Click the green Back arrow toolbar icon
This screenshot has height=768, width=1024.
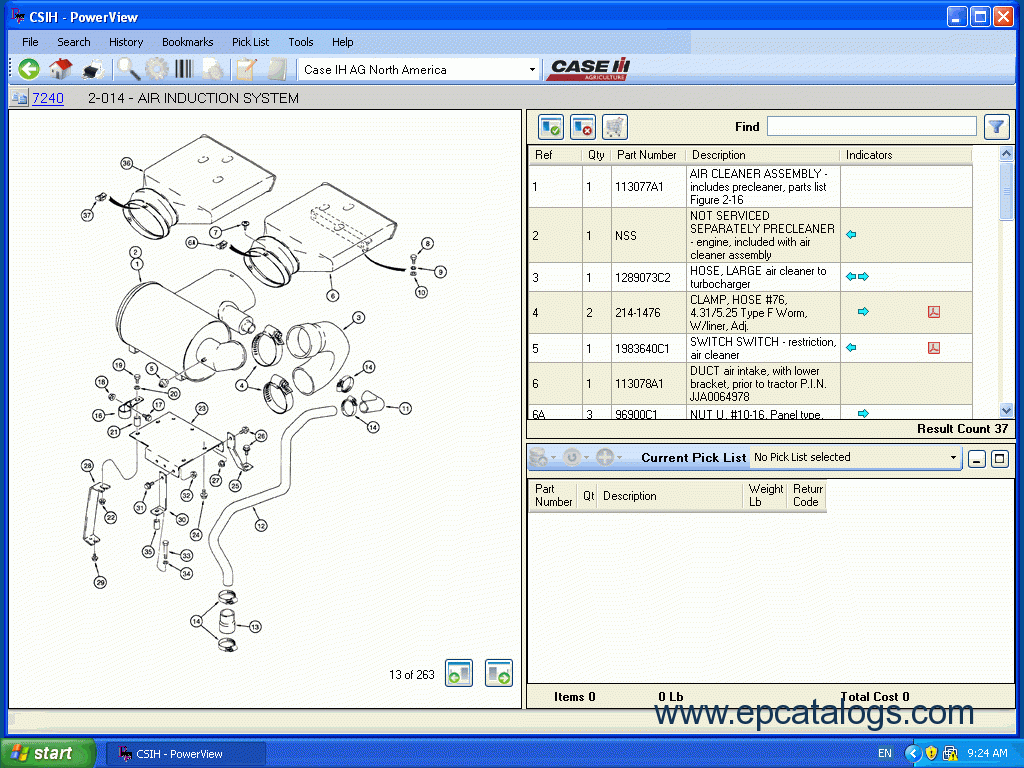coord(29,69)
